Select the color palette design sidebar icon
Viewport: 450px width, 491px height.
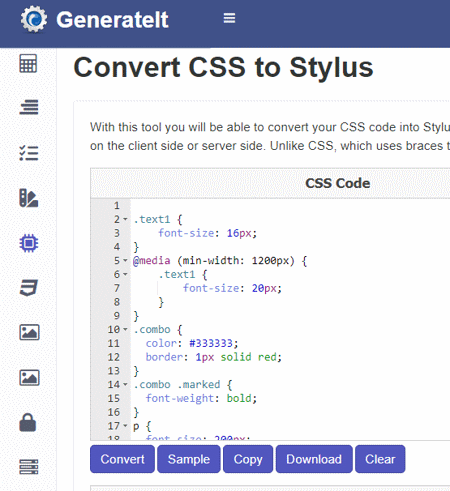coord(29,198)
